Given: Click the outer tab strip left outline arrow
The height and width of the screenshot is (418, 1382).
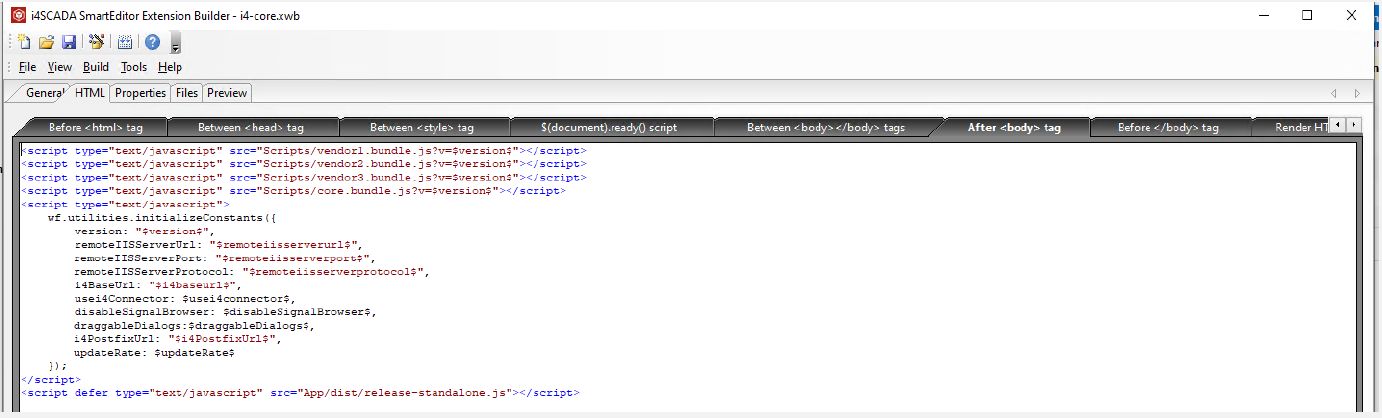Looking at the screenshot, I should click(1334, 93).
